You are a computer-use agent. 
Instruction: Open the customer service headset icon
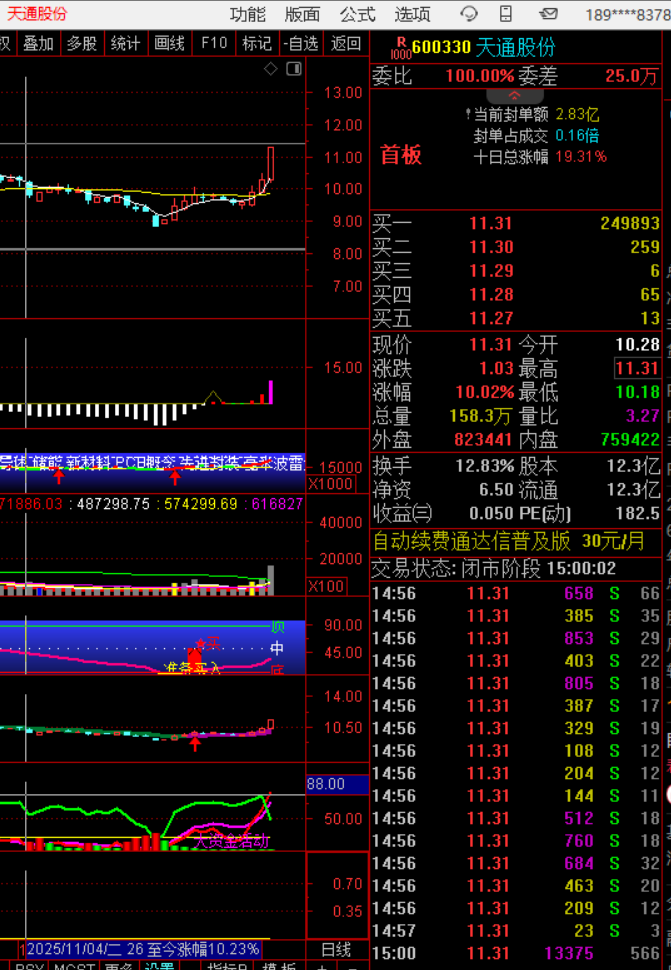coord(469,14)
